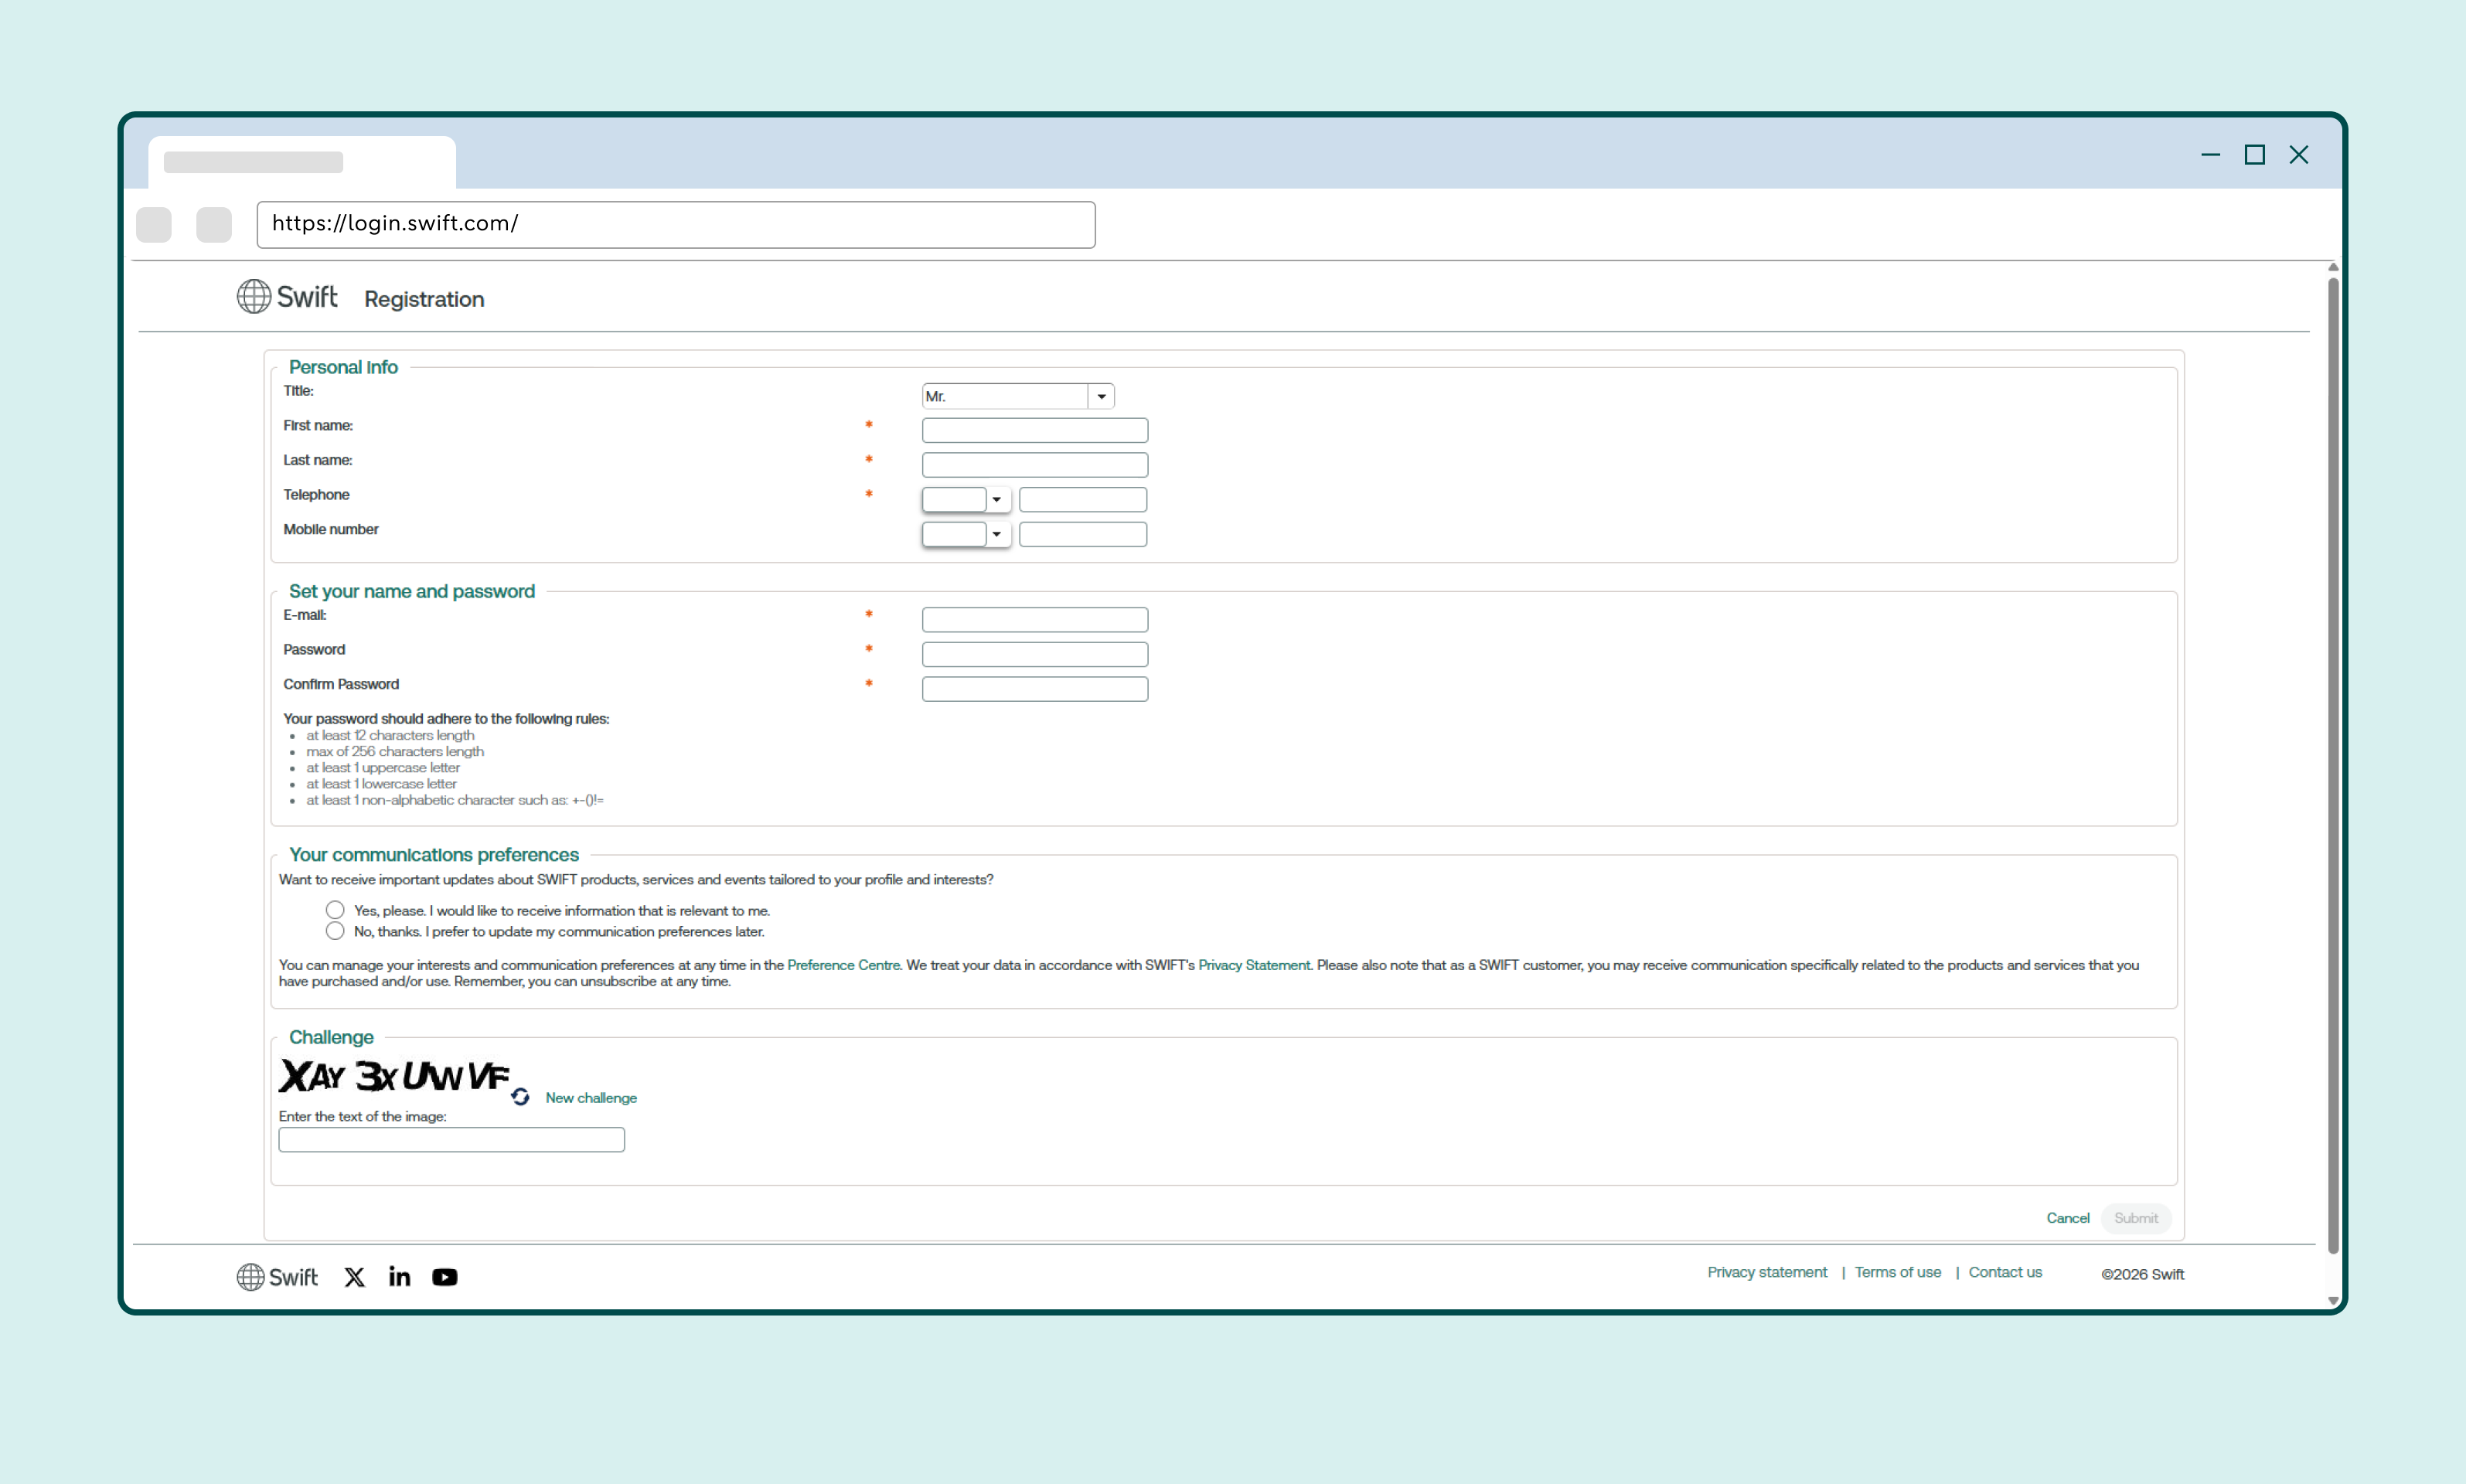The image size is (2466, 1484).
Task: Open footer Terms of use link
Action: pos(1898,1272)
